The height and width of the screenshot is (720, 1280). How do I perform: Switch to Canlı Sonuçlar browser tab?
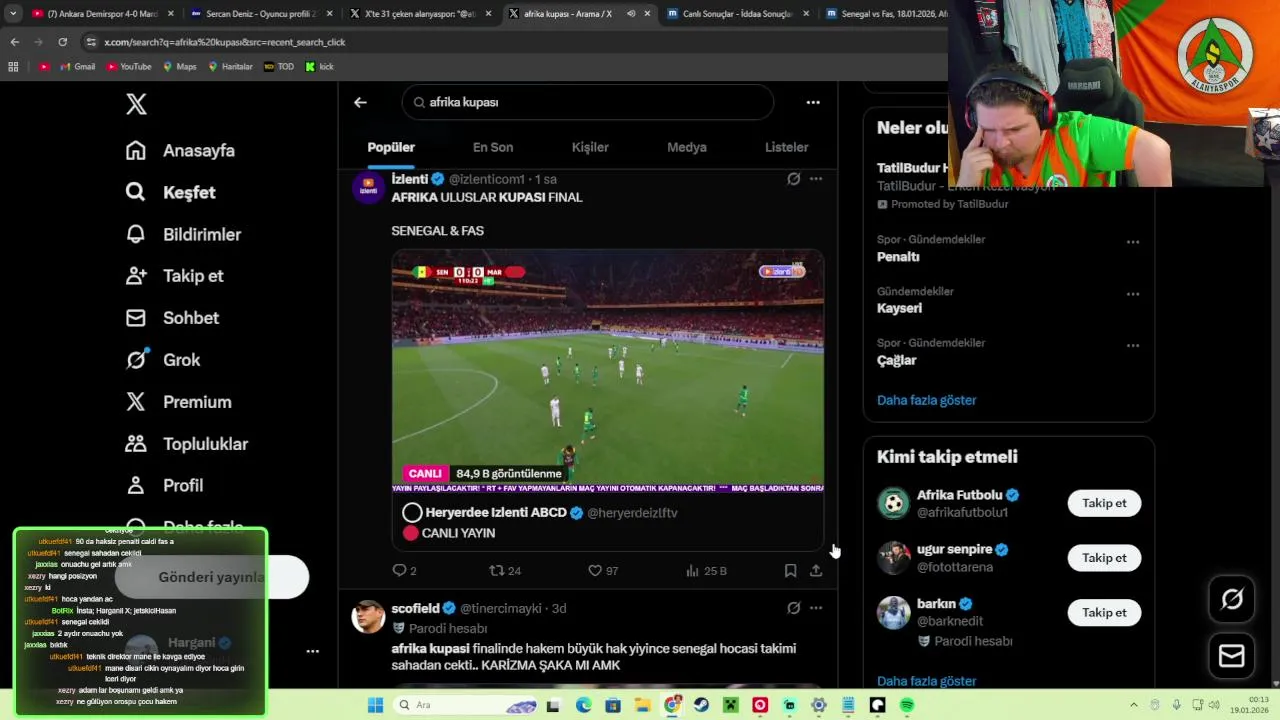(x=737, y=14)
